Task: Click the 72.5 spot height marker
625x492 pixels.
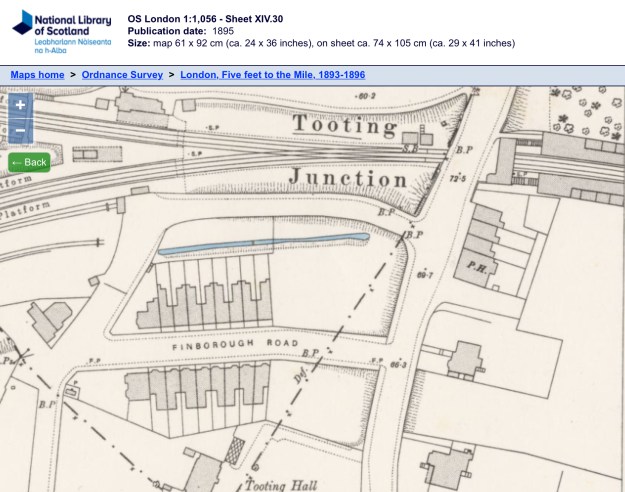Action: point(460,179)
